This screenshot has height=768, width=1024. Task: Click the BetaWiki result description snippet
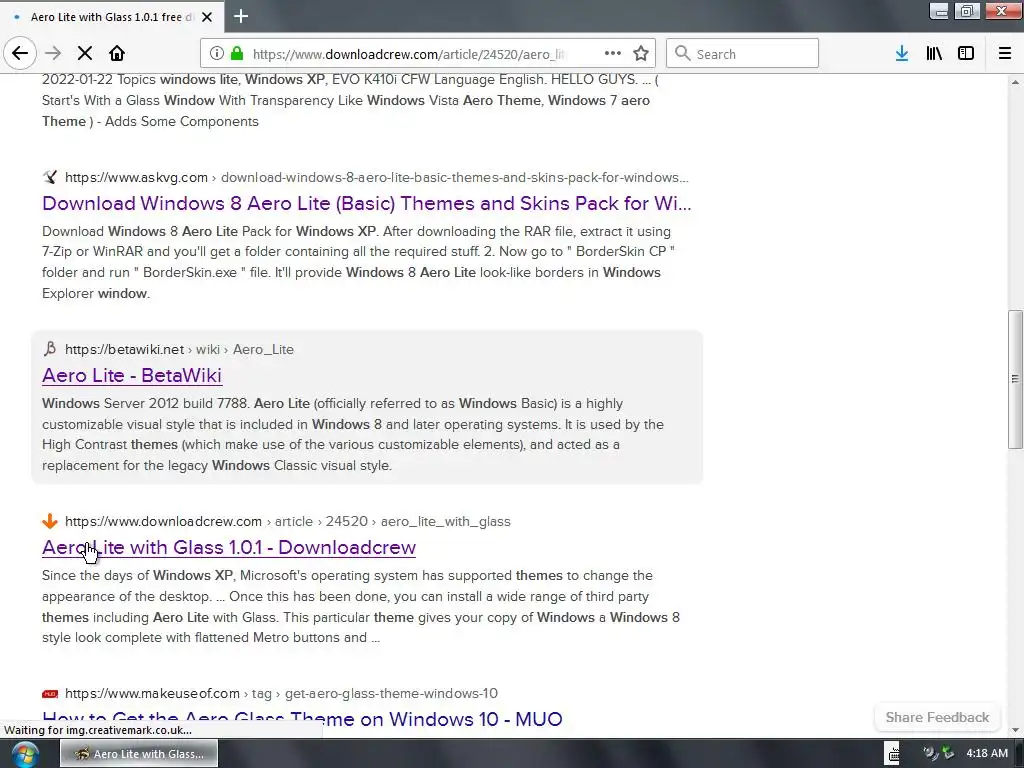point(353,434)
